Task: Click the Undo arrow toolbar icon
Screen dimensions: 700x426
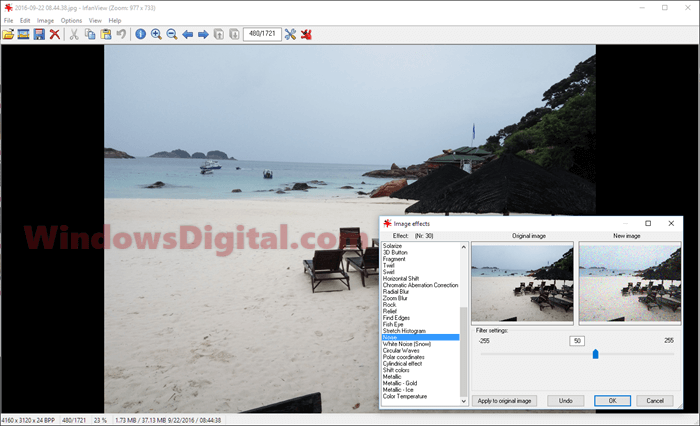Action: click(x=121, y=34)
